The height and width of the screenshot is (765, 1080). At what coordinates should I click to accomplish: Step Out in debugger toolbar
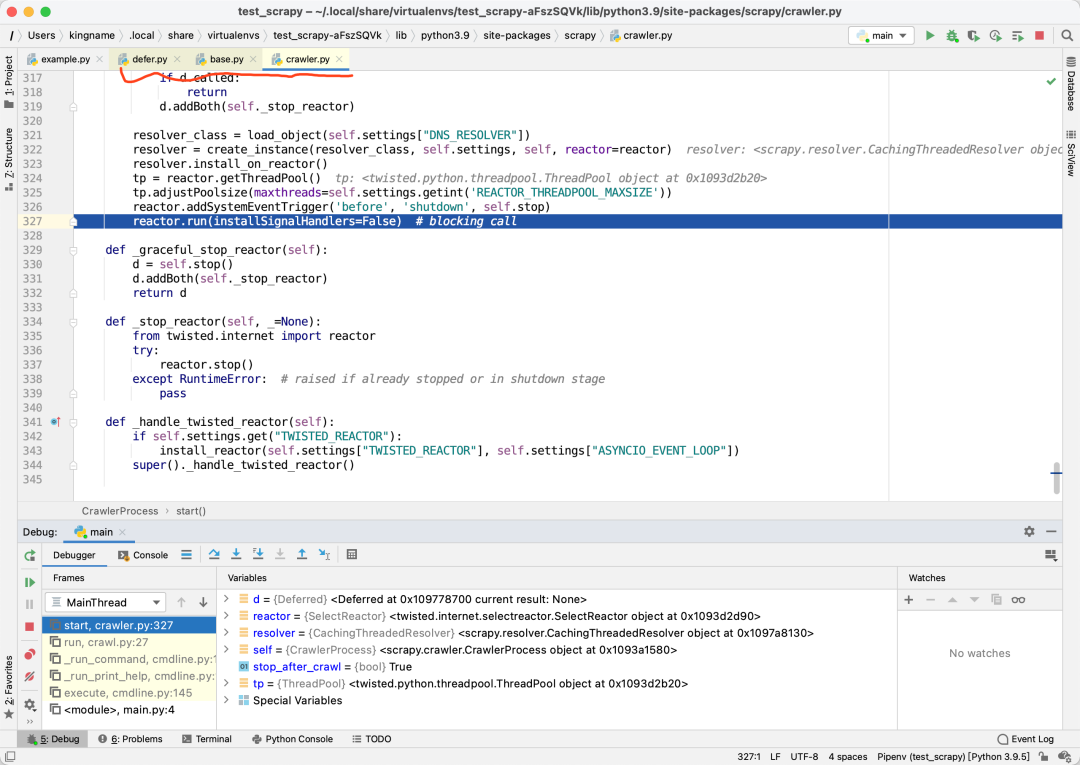click(302, 555)
